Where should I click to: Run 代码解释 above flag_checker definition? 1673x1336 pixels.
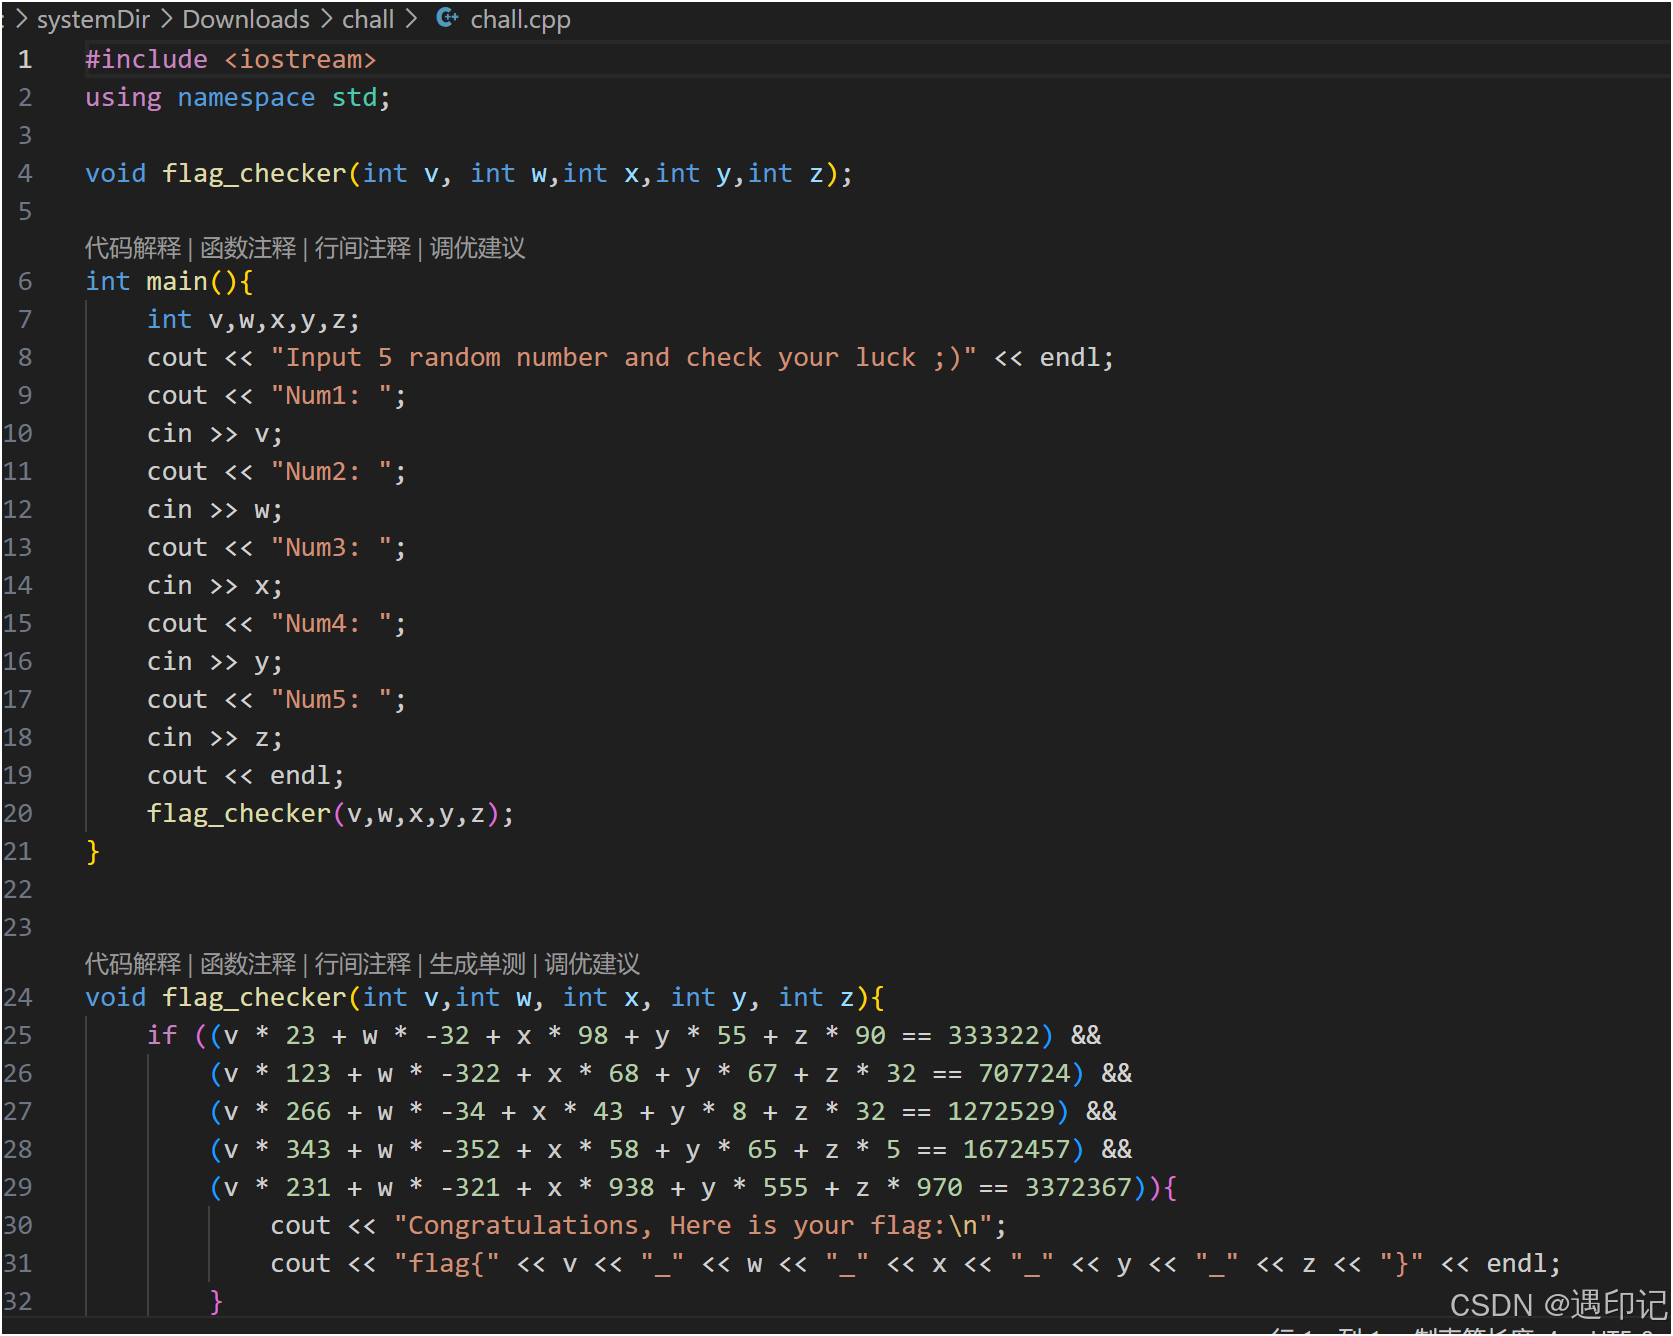[132, 964]
